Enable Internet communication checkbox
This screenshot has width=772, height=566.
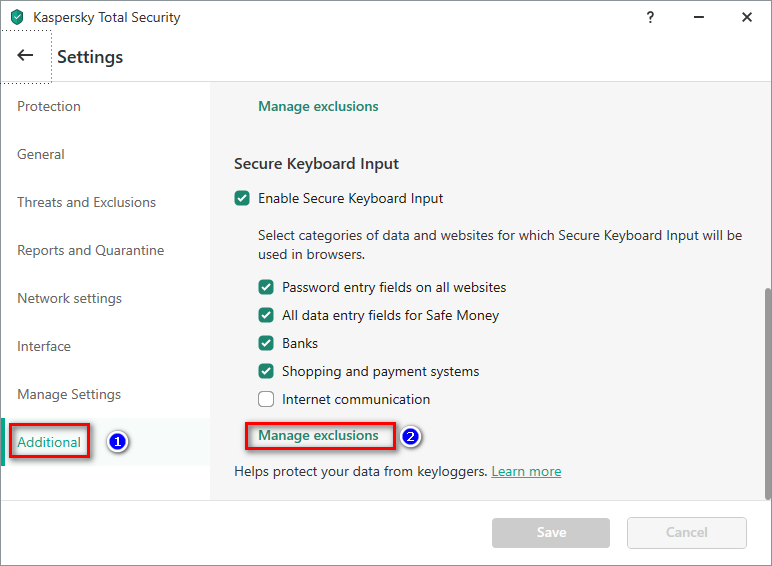pyautogui.click(x=266, y=399)
